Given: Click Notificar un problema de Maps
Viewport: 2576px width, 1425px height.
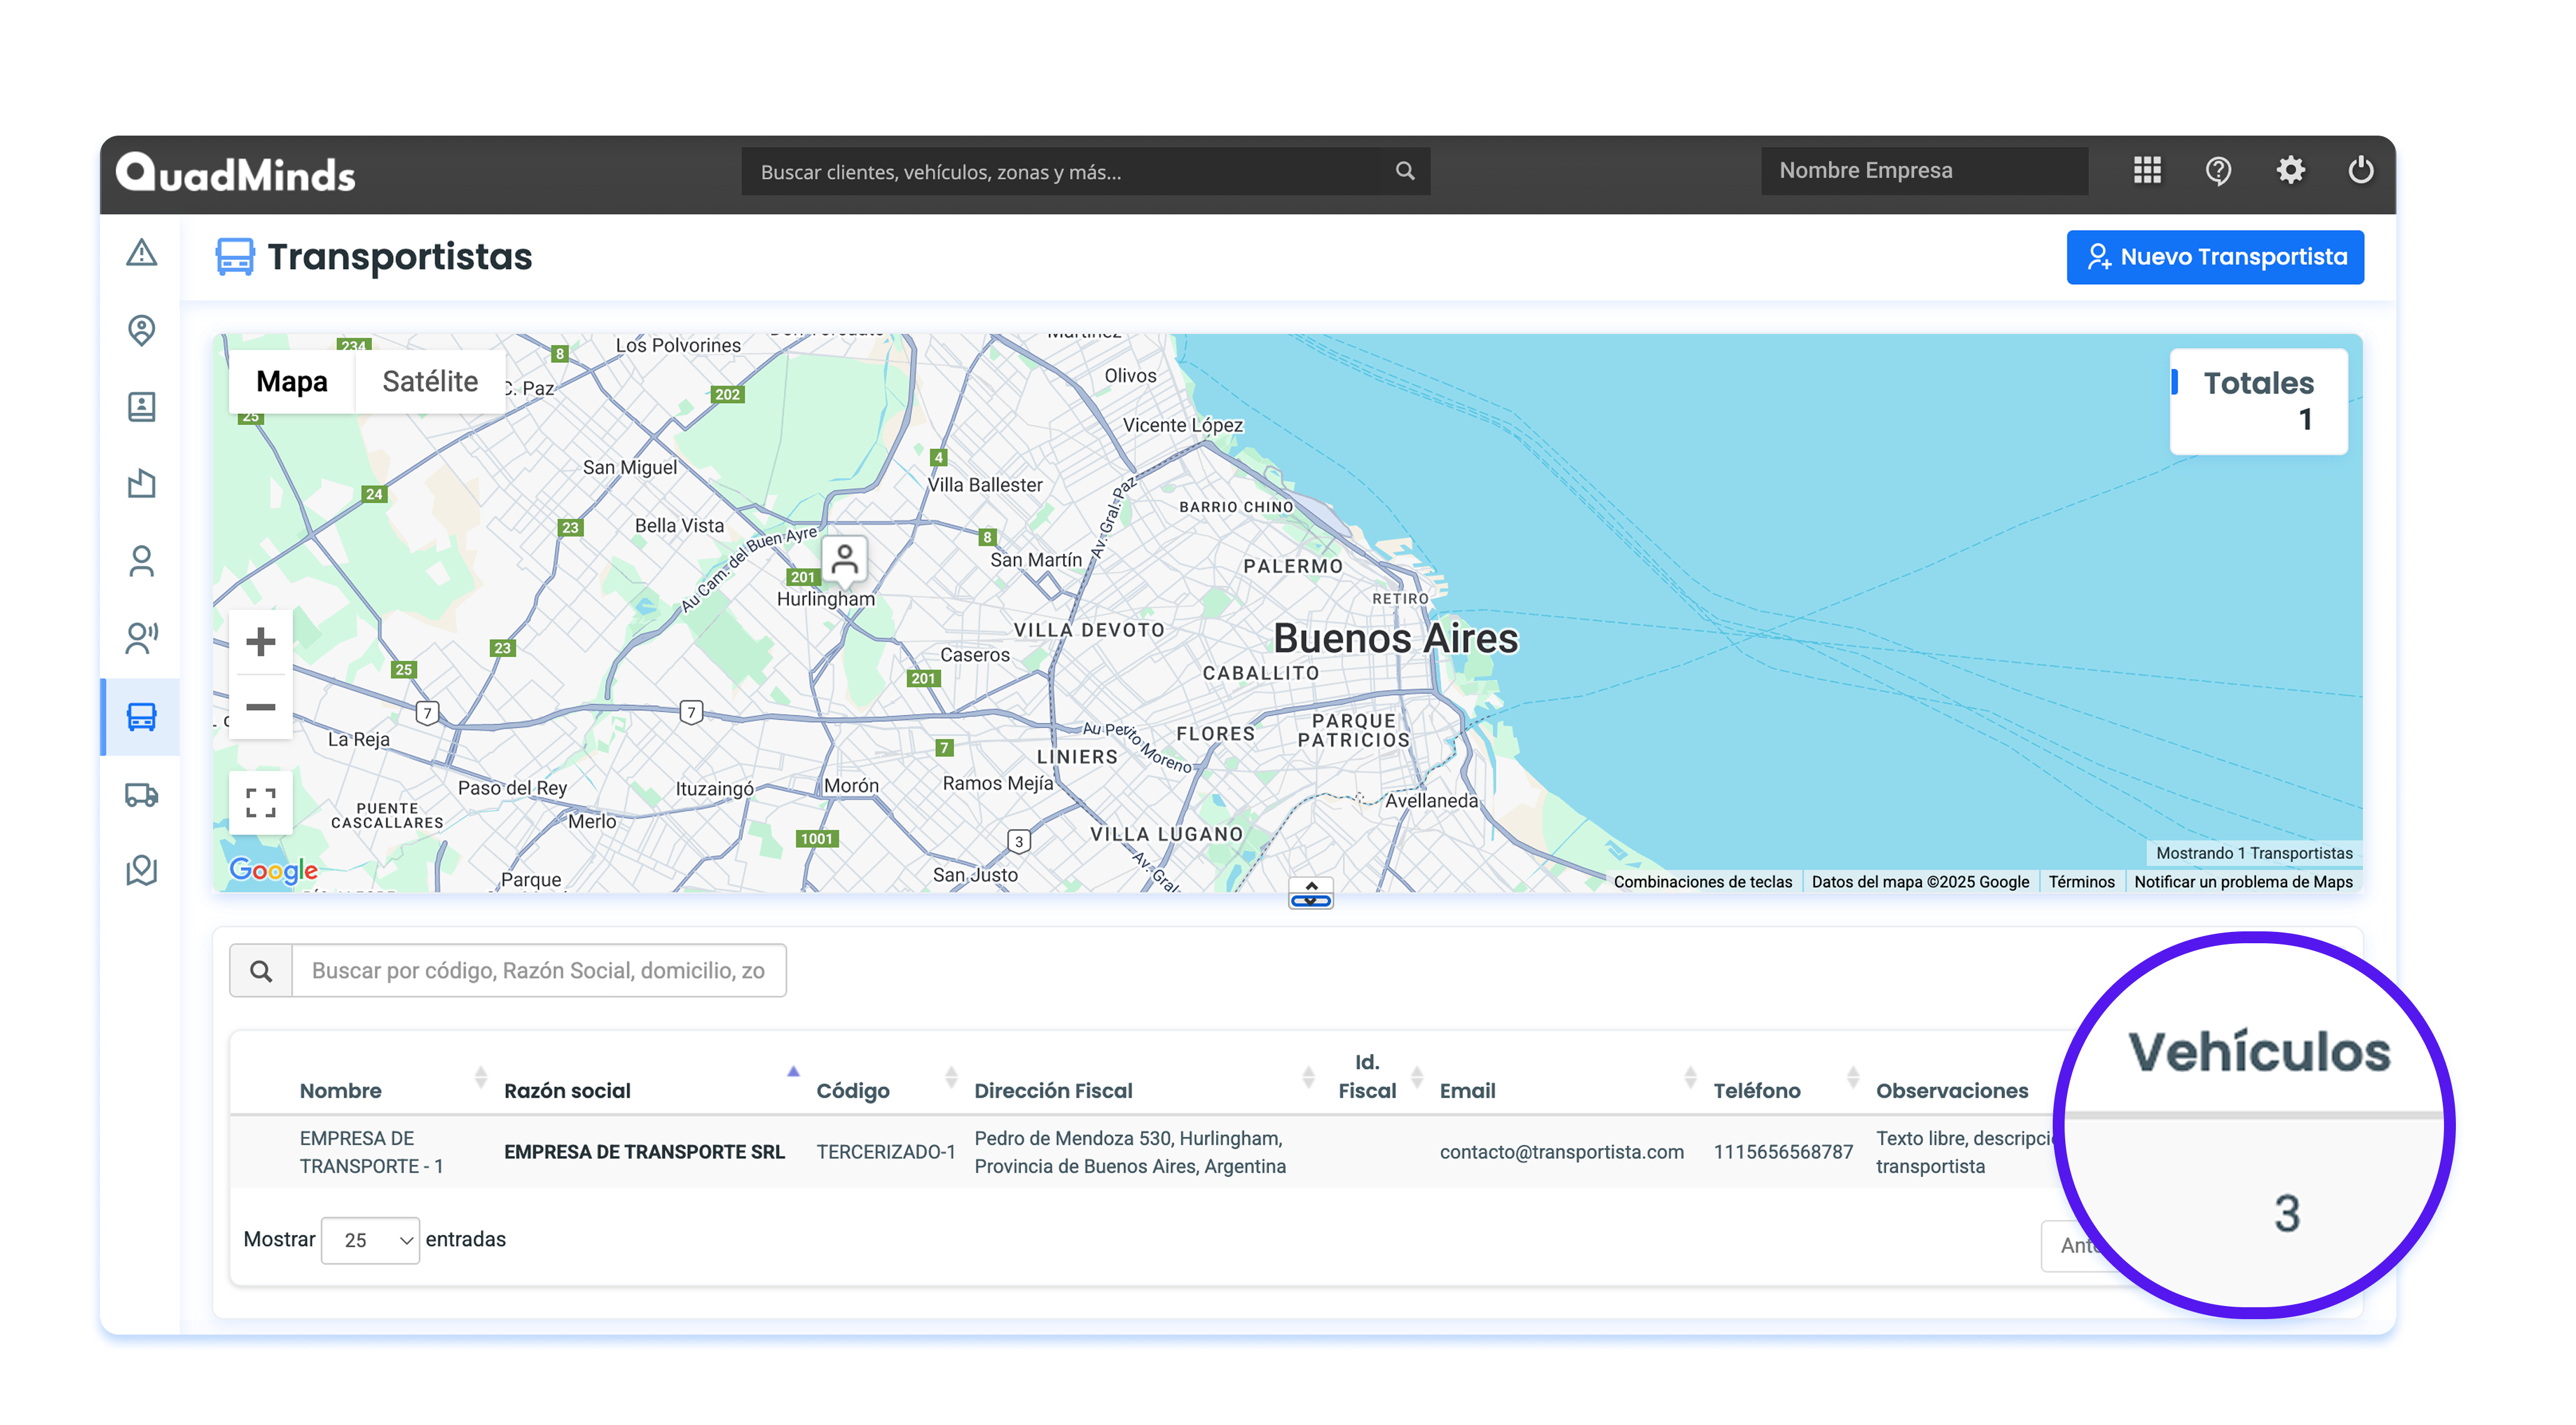Looking at the screenshot, I should (x=2243, y=881).
